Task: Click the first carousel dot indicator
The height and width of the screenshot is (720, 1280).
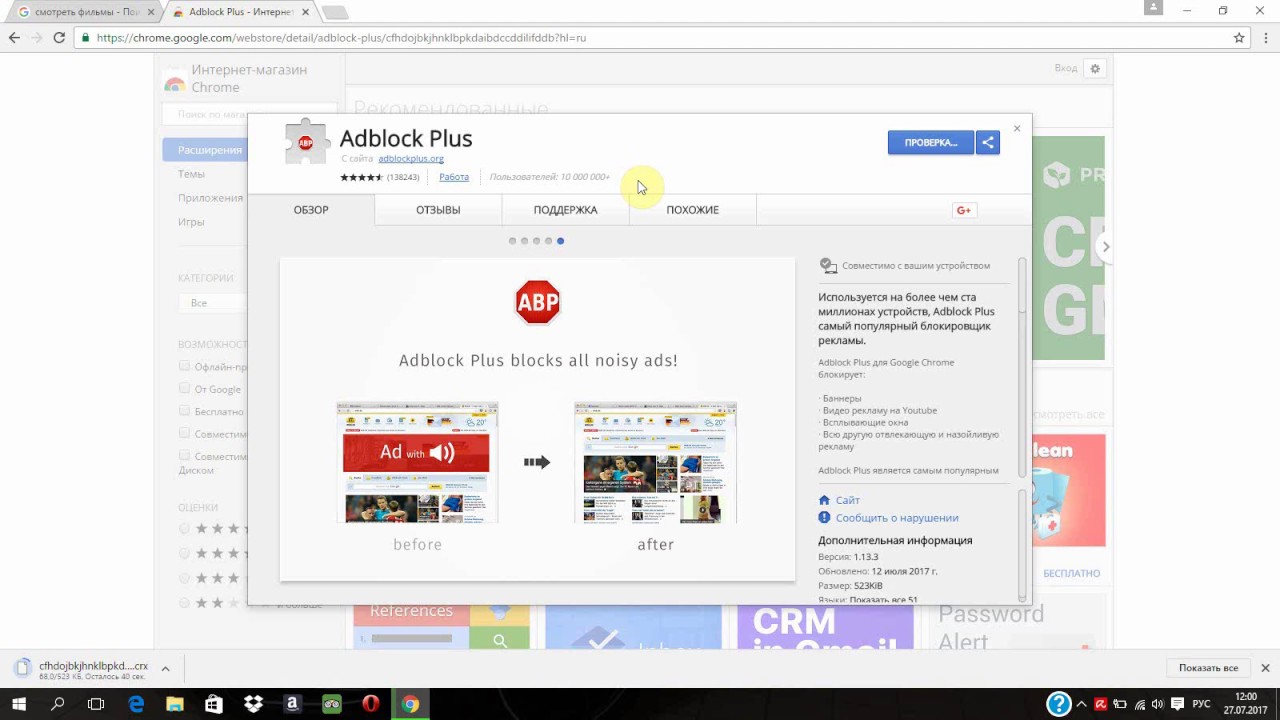Action: [x=513, y=241]
